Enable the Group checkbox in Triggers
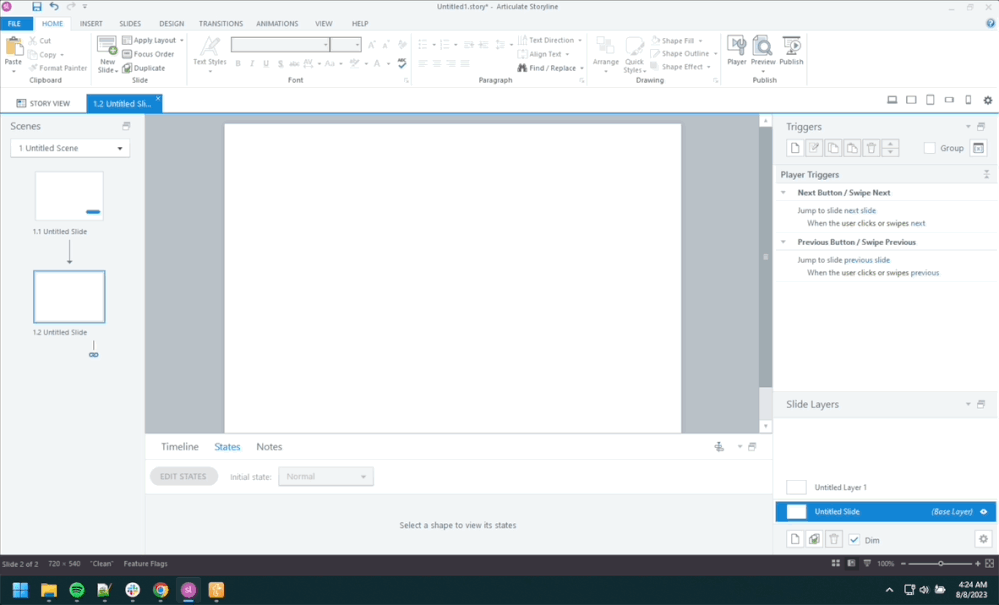Screen dimensions: 999x605 point(929,148)
